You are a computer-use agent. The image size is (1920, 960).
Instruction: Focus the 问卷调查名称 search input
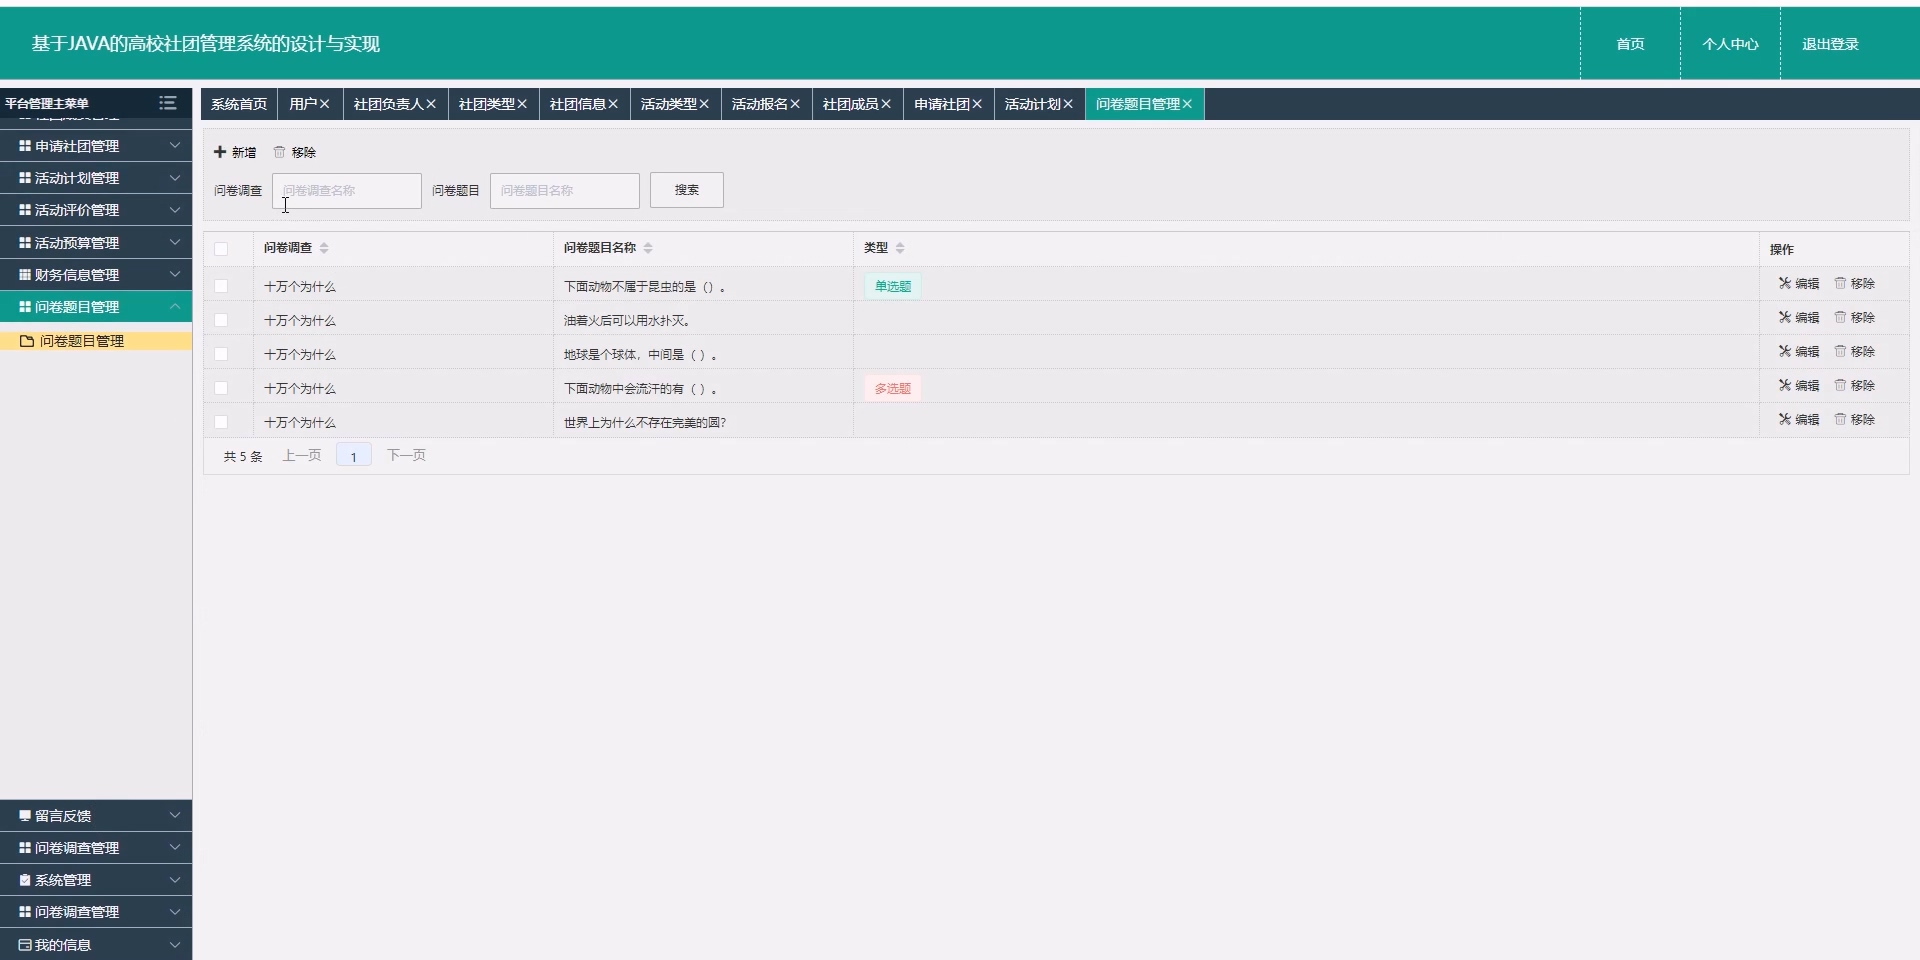pyautogui.click(x=347, y=190)
